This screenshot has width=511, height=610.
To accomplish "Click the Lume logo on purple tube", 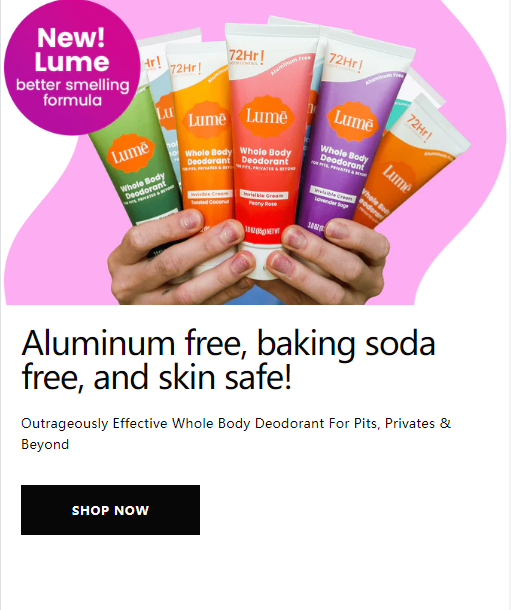I will coord(353,121).
